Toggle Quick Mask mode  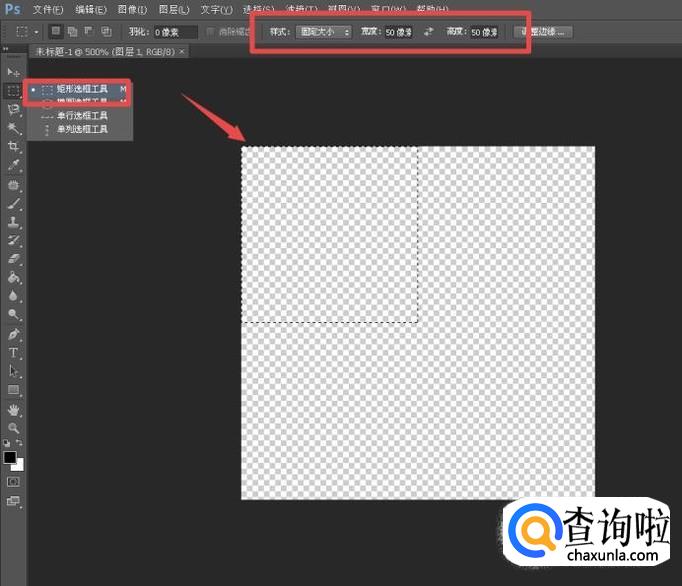point(13,482)
